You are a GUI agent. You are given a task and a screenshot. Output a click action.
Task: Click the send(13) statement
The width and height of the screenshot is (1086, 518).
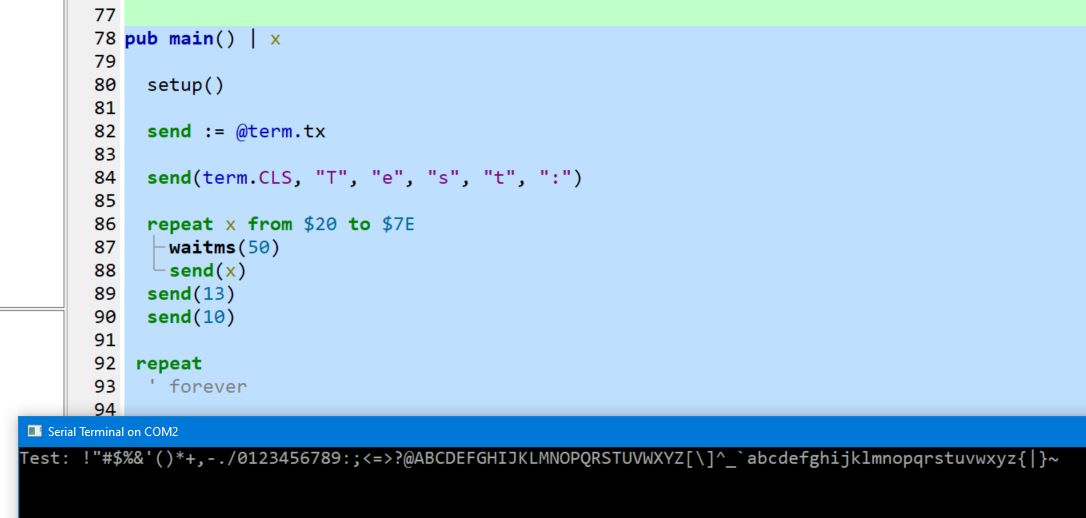(190, 293)
